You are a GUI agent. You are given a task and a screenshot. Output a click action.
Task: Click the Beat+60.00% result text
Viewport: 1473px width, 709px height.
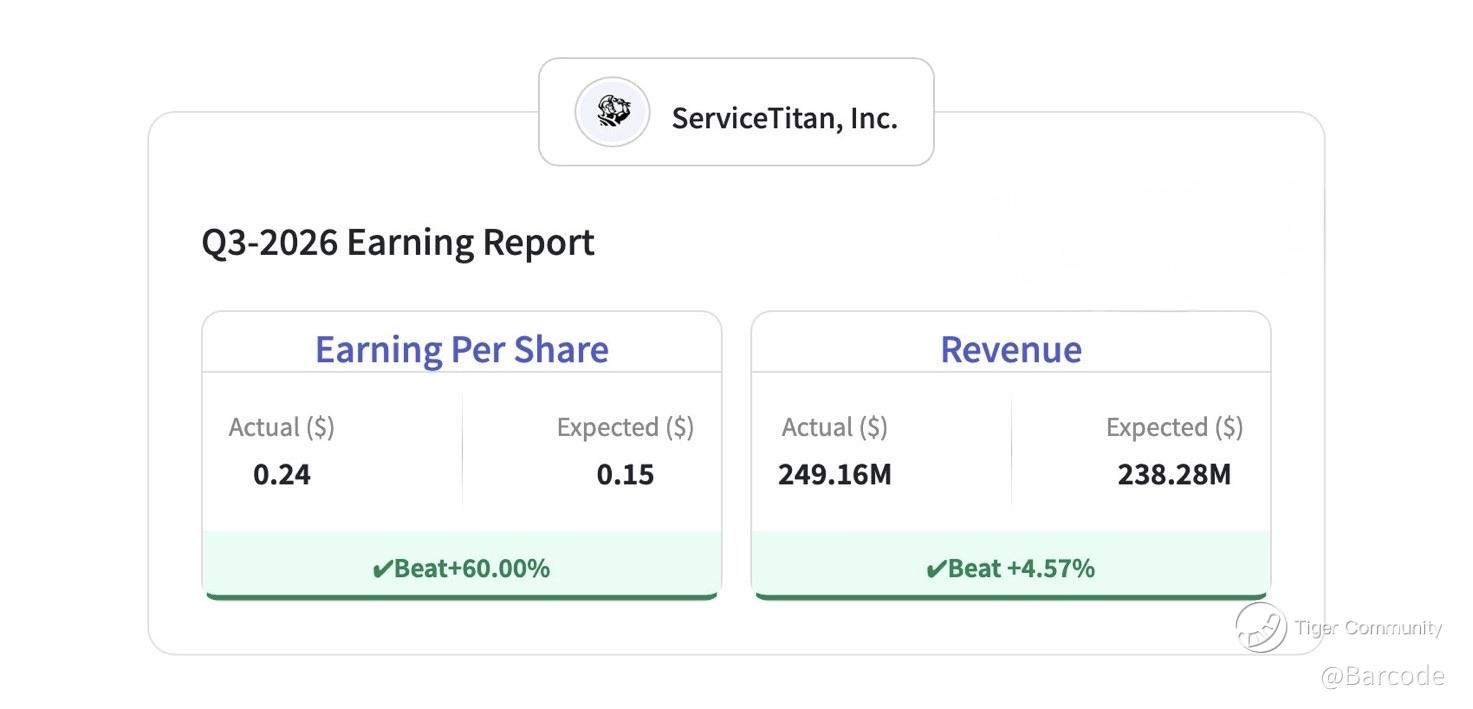click(472, 569)
